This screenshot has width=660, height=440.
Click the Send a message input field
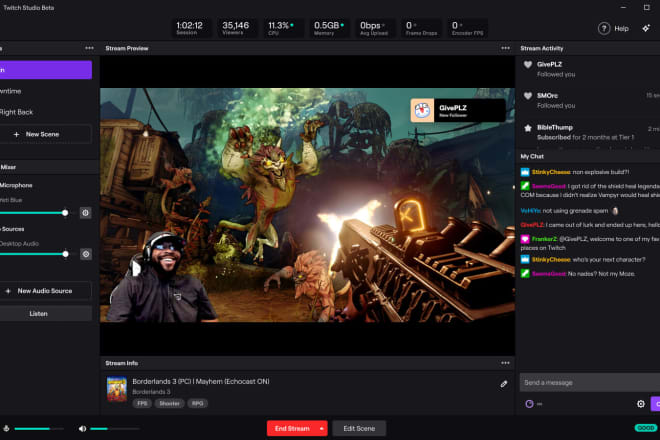[590, 383]
